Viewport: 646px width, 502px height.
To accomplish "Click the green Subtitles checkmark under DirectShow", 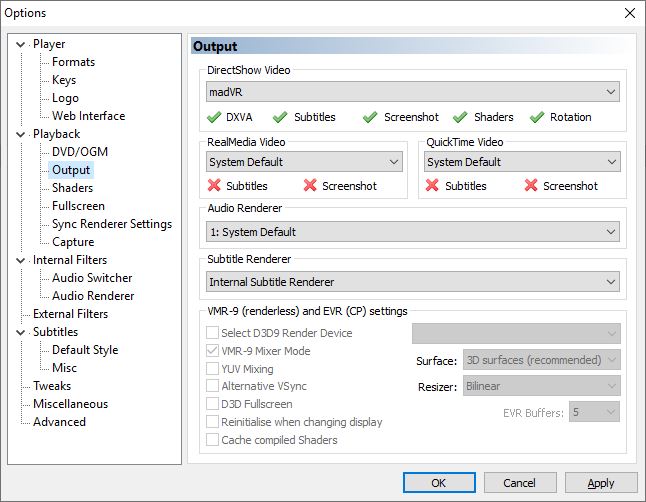I will coord(280,117).
